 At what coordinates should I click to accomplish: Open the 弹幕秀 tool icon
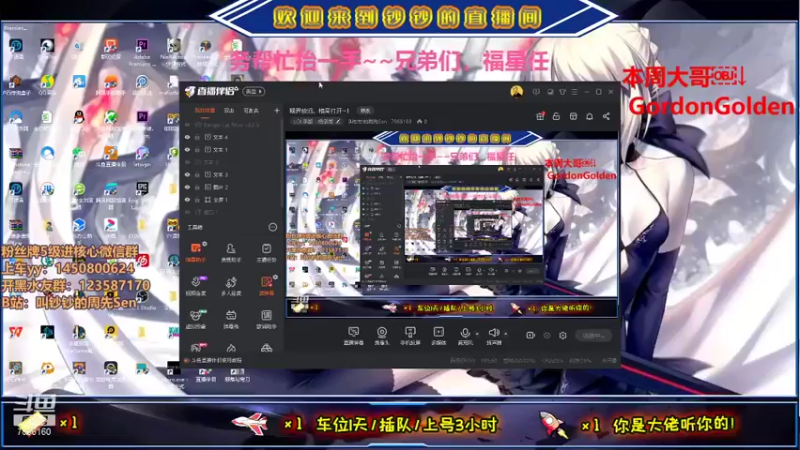coord(231,319)
